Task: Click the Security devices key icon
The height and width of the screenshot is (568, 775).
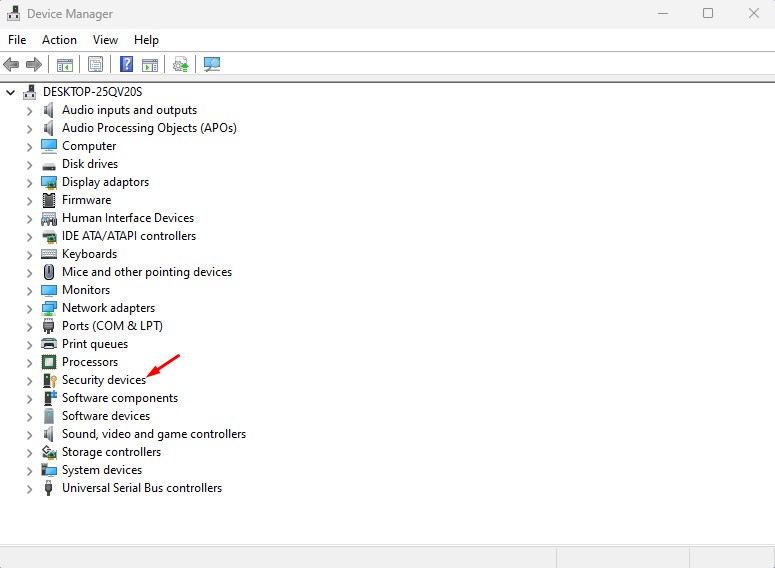Action: [x=49, y=380]
